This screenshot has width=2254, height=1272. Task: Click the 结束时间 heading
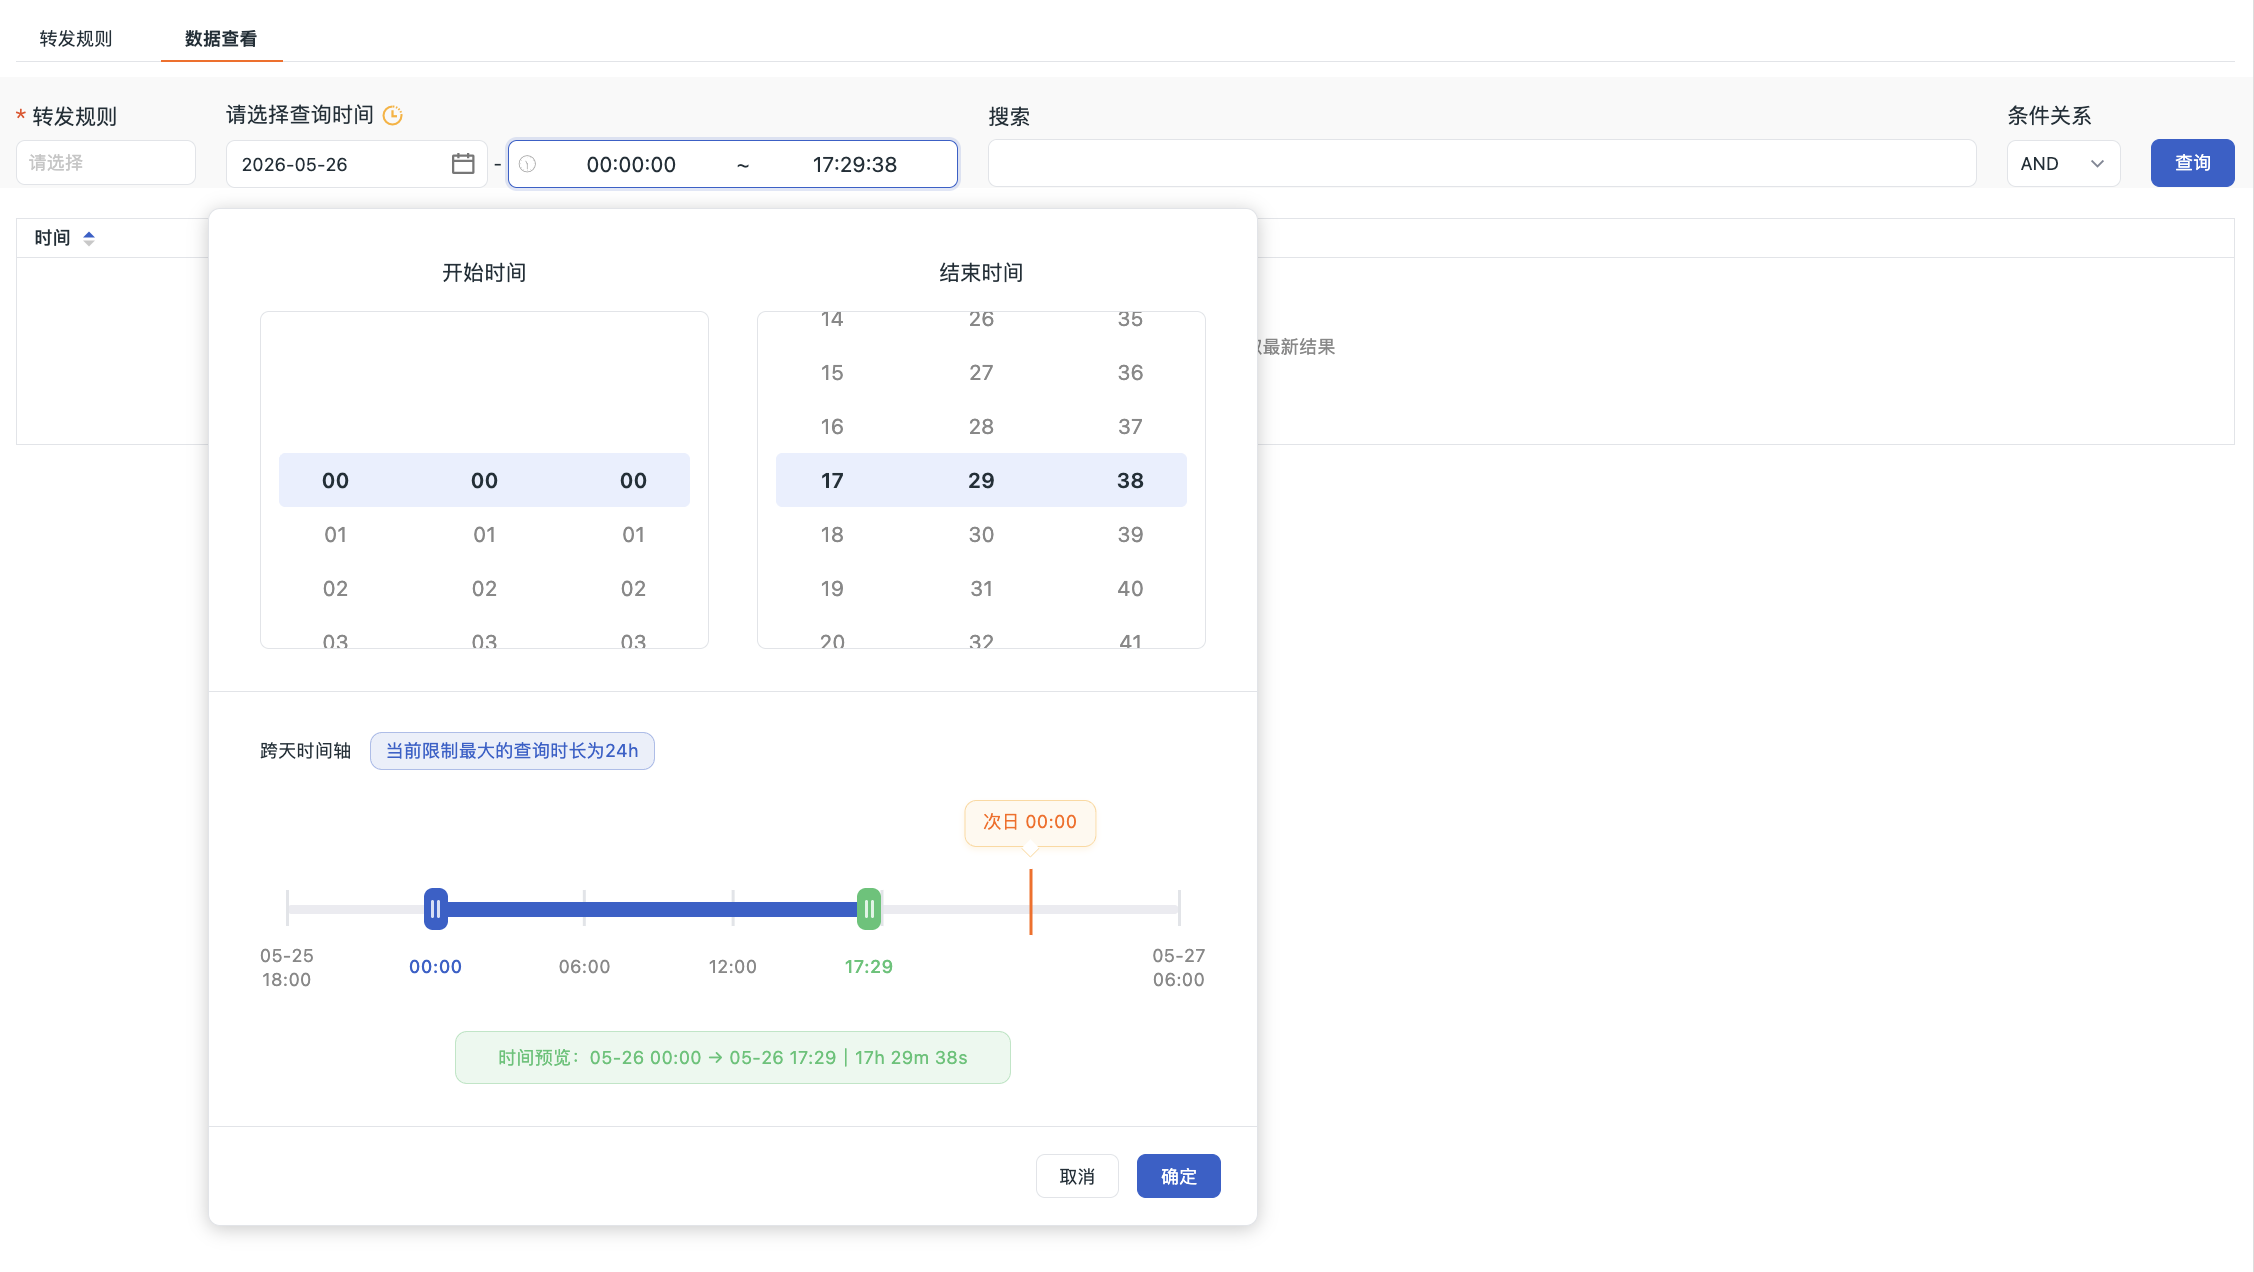click(981, 273)
